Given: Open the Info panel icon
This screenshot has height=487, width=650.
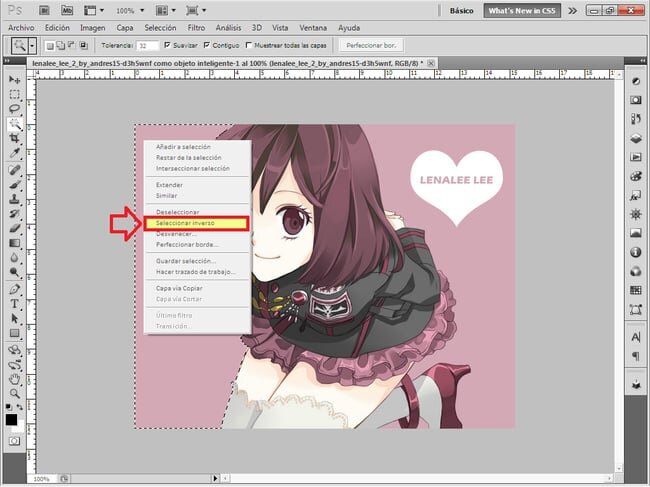Looking at the screenshot, I should click(635, 252).
